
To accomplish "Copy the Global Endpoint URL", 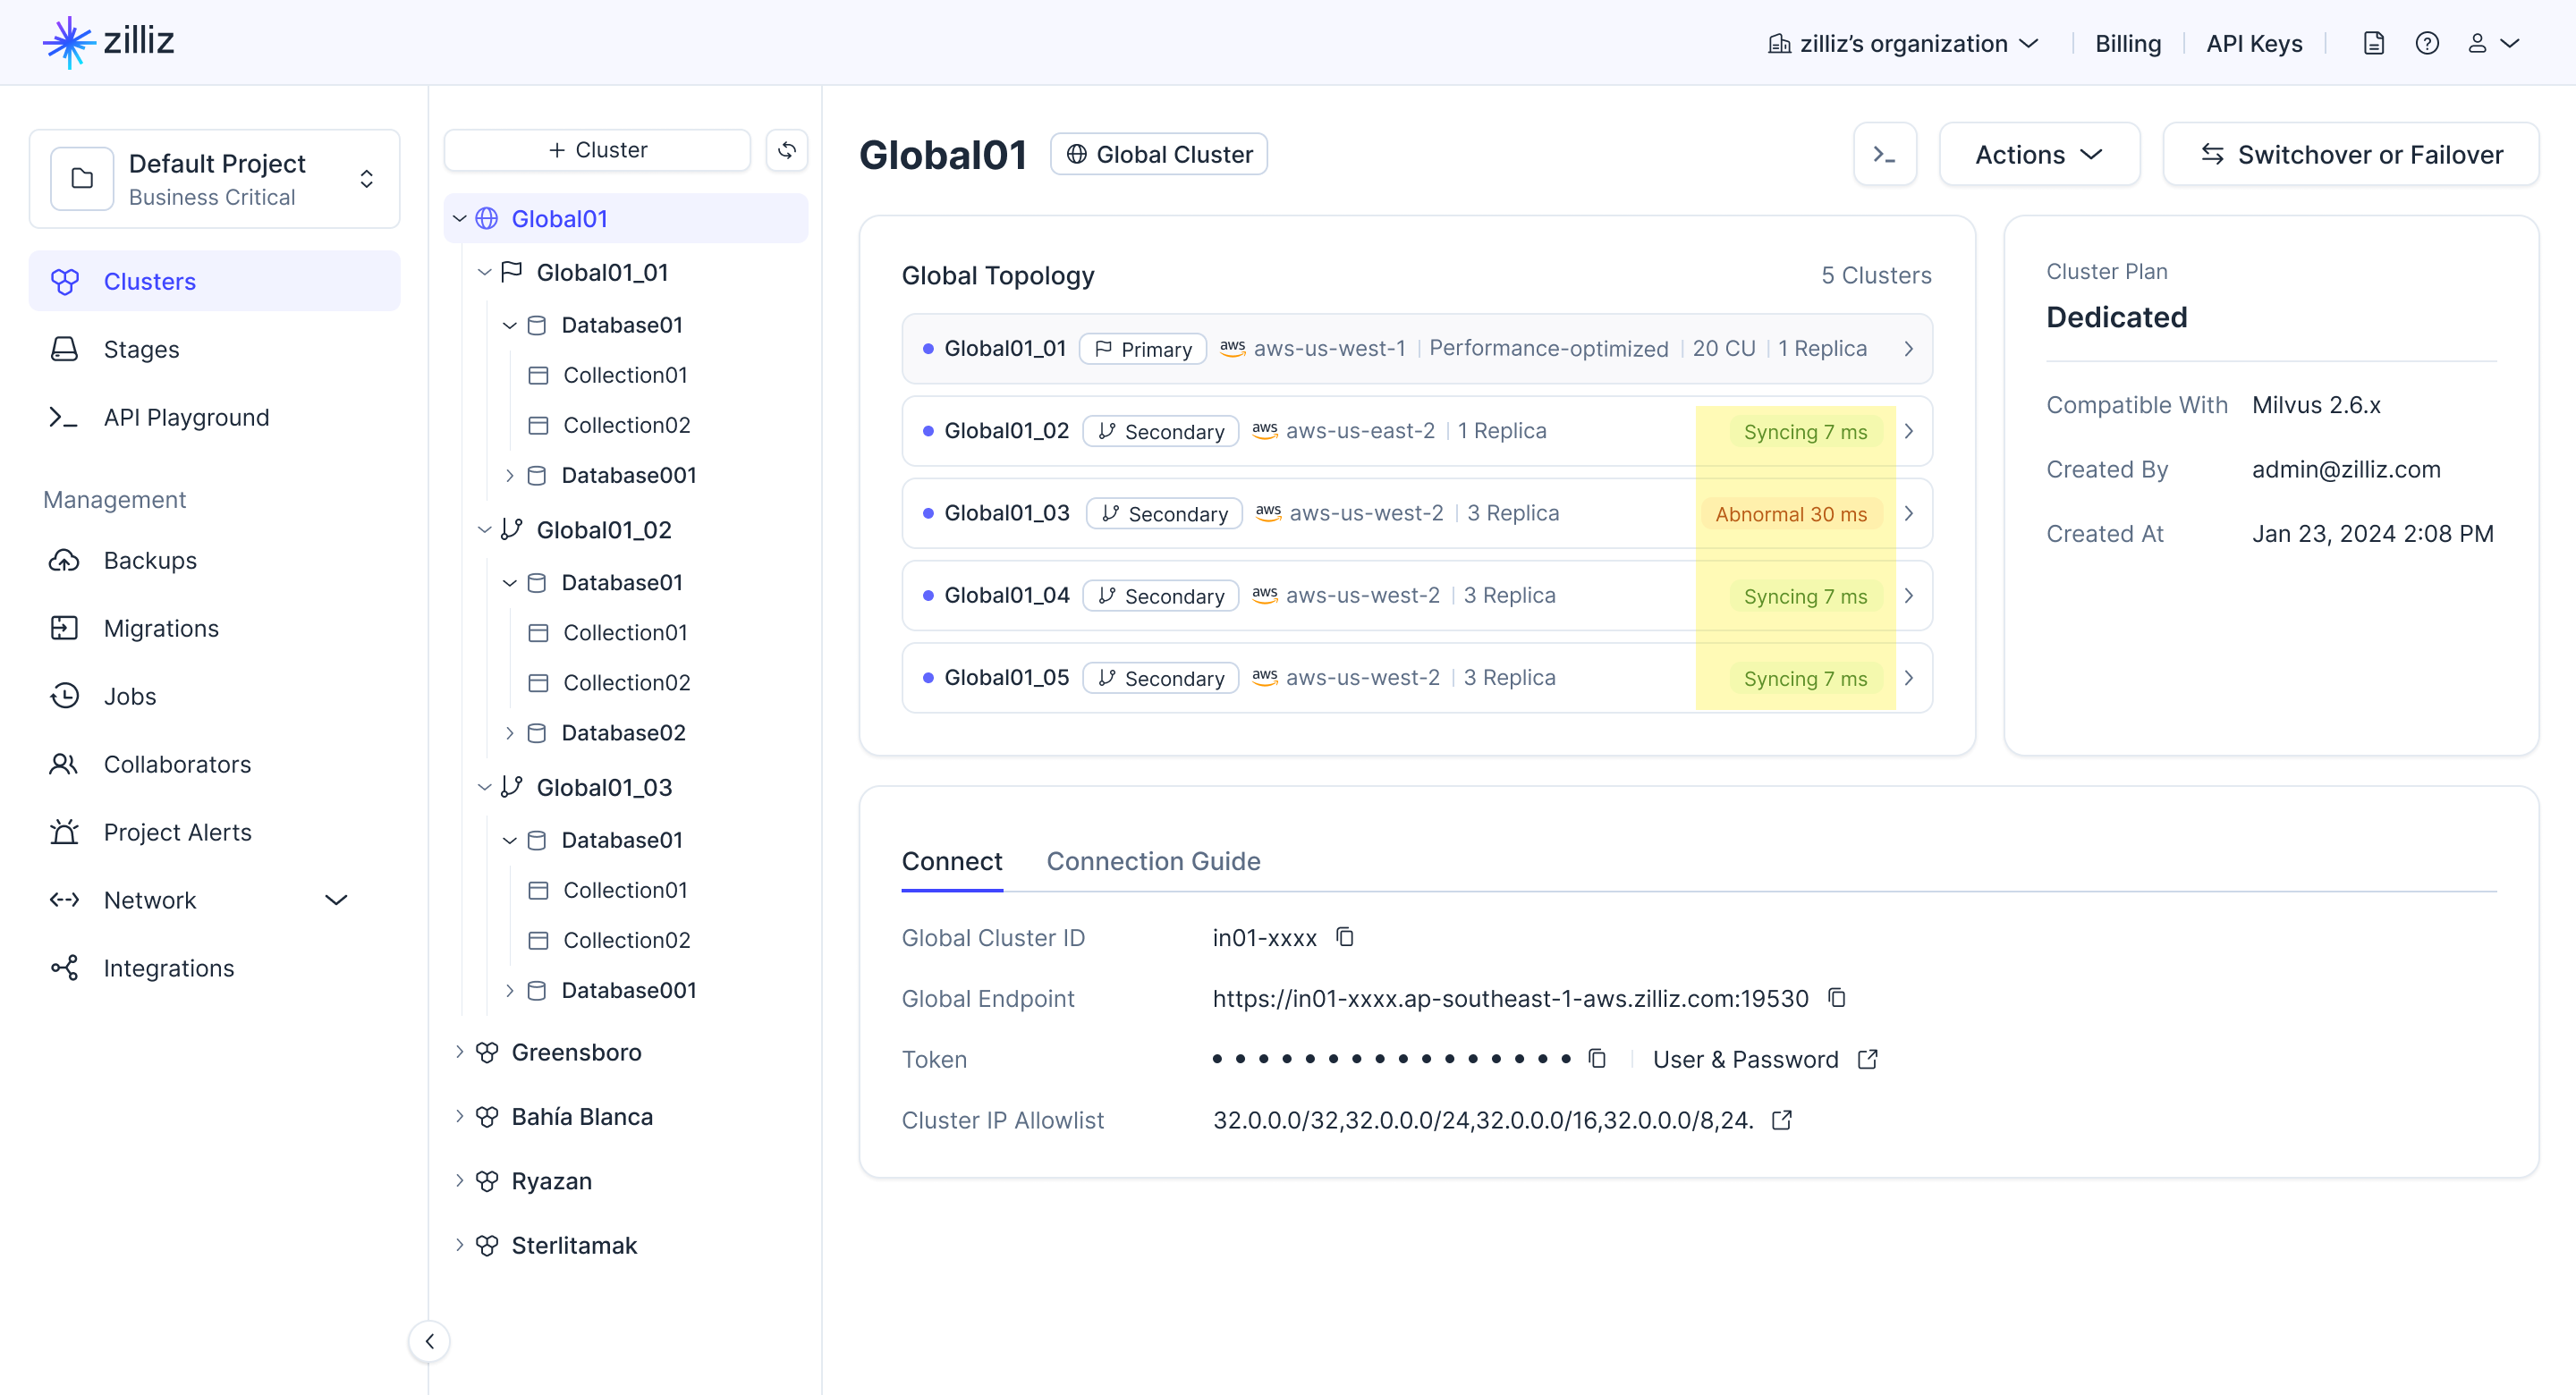I will [1837, 998].
